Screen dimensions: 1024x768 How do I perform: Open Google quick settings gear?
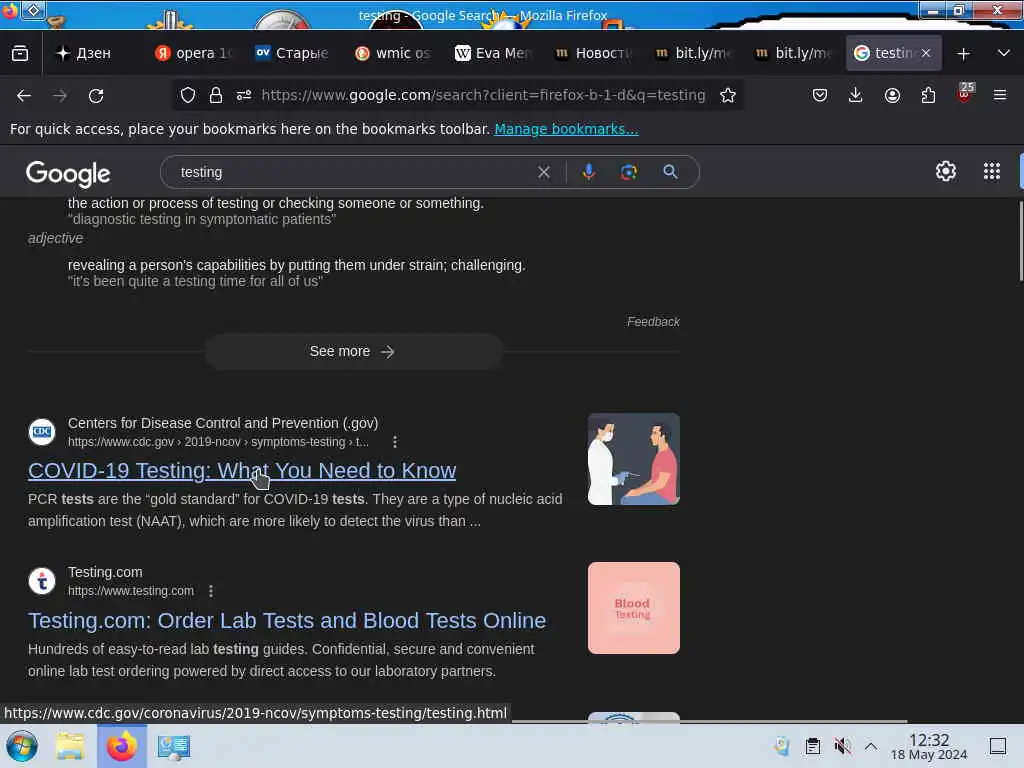pyautogui.click(x=946, y=171)
